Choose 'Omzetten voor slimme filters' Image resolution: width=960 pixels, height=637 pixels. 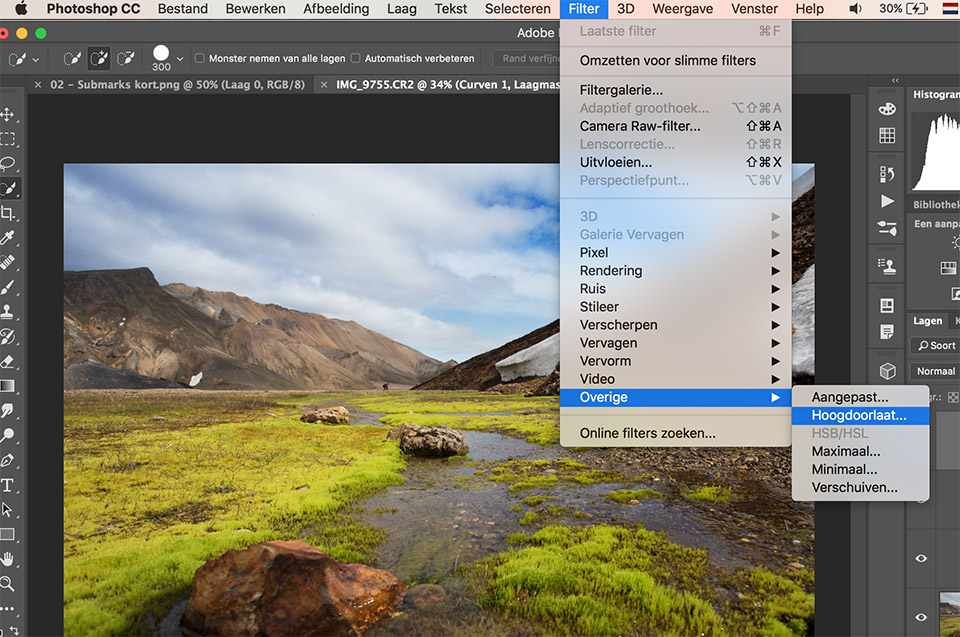pyautogui.click(x=675, y=61)
